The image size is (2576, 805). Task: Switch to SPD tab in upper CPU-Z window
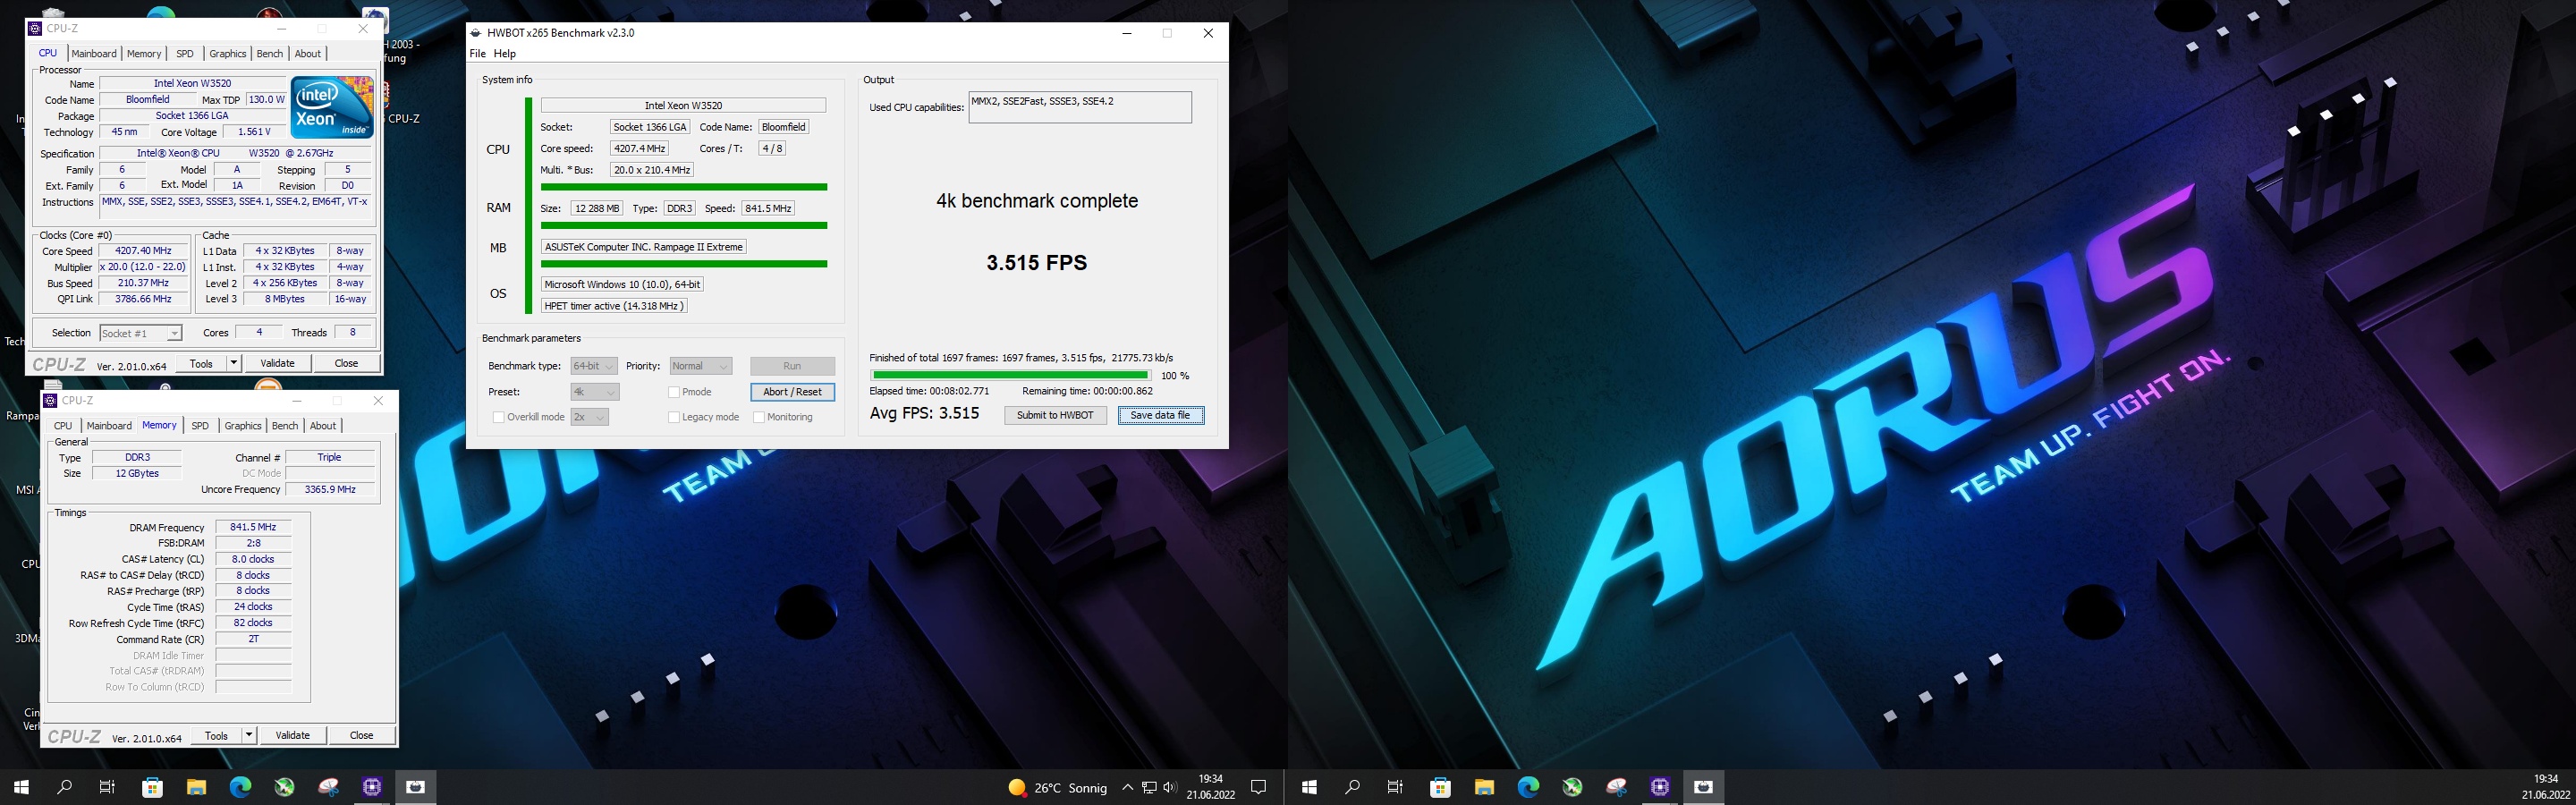[185, 54]
